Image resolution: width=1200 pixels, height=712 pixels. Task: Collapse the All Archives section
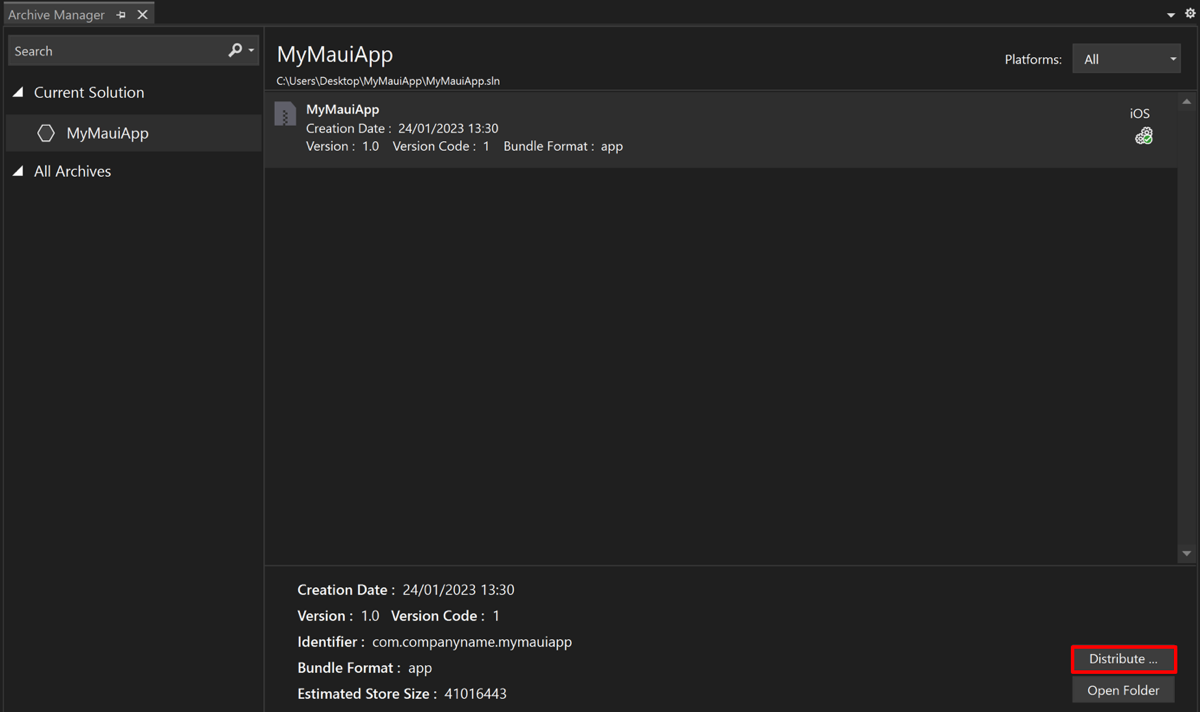(x=18, y=171)
